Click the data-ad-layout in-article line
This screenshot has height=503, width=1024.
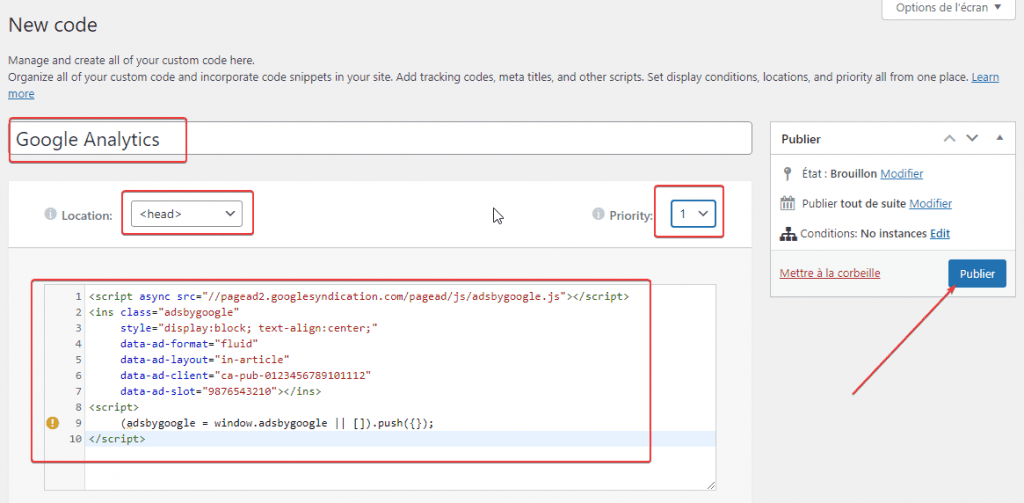point(204,359)
